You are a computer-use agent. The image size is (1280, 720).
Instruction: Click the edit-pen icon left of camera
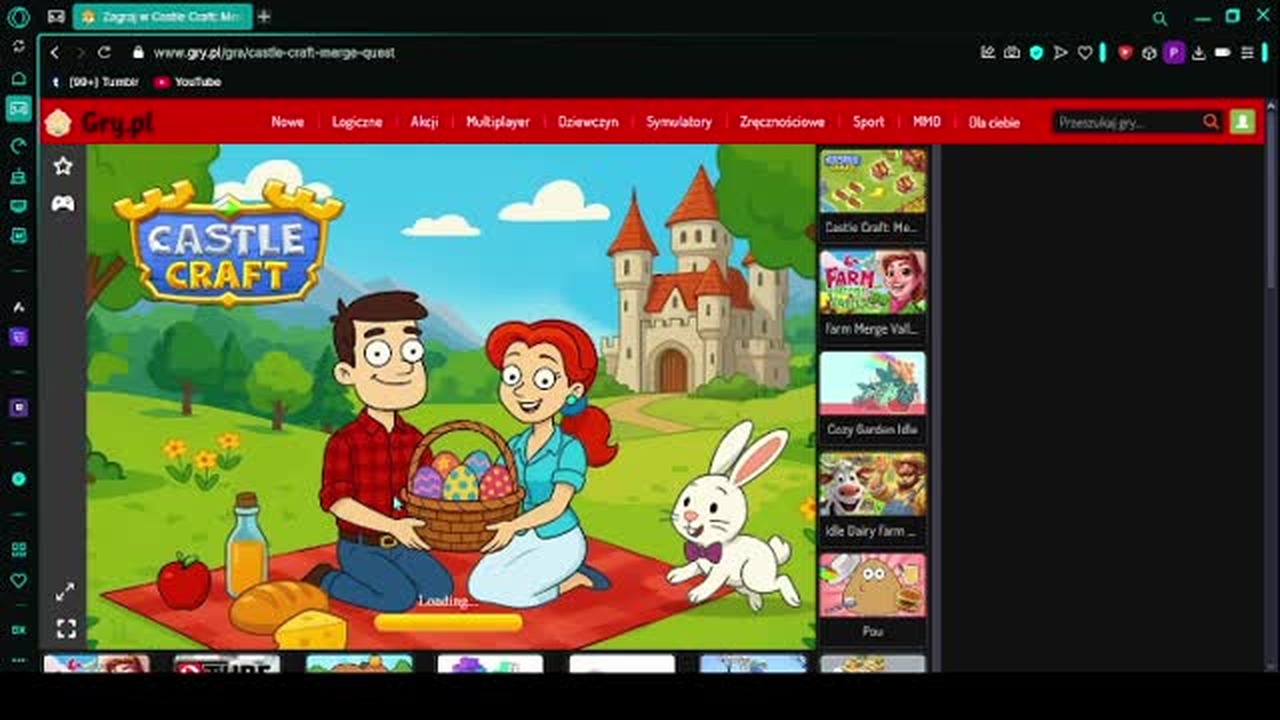pyautogui.click(x=988, y=53)
